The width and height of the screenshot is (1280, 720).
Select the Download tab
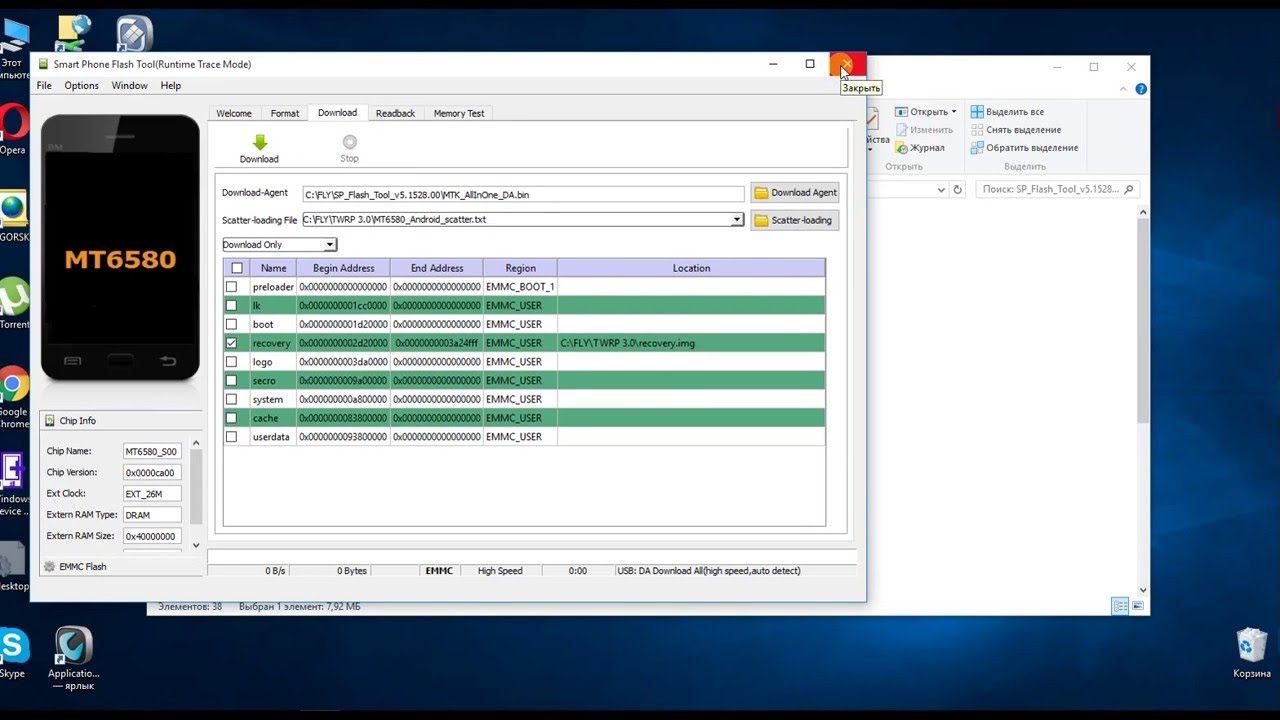[337, 113]
